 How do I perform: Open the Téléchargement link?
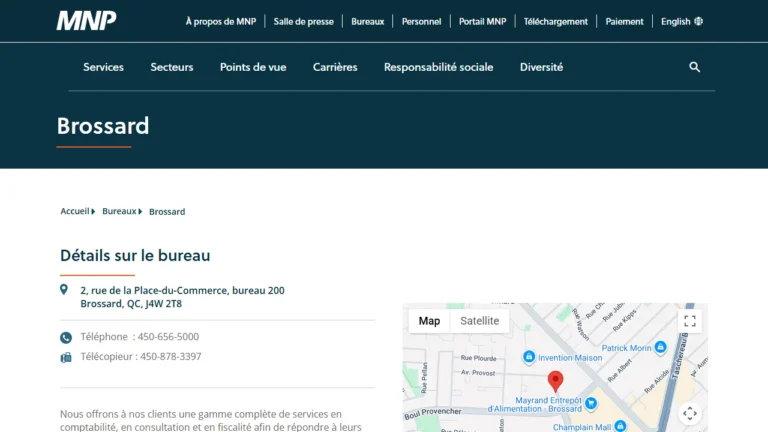555,22
